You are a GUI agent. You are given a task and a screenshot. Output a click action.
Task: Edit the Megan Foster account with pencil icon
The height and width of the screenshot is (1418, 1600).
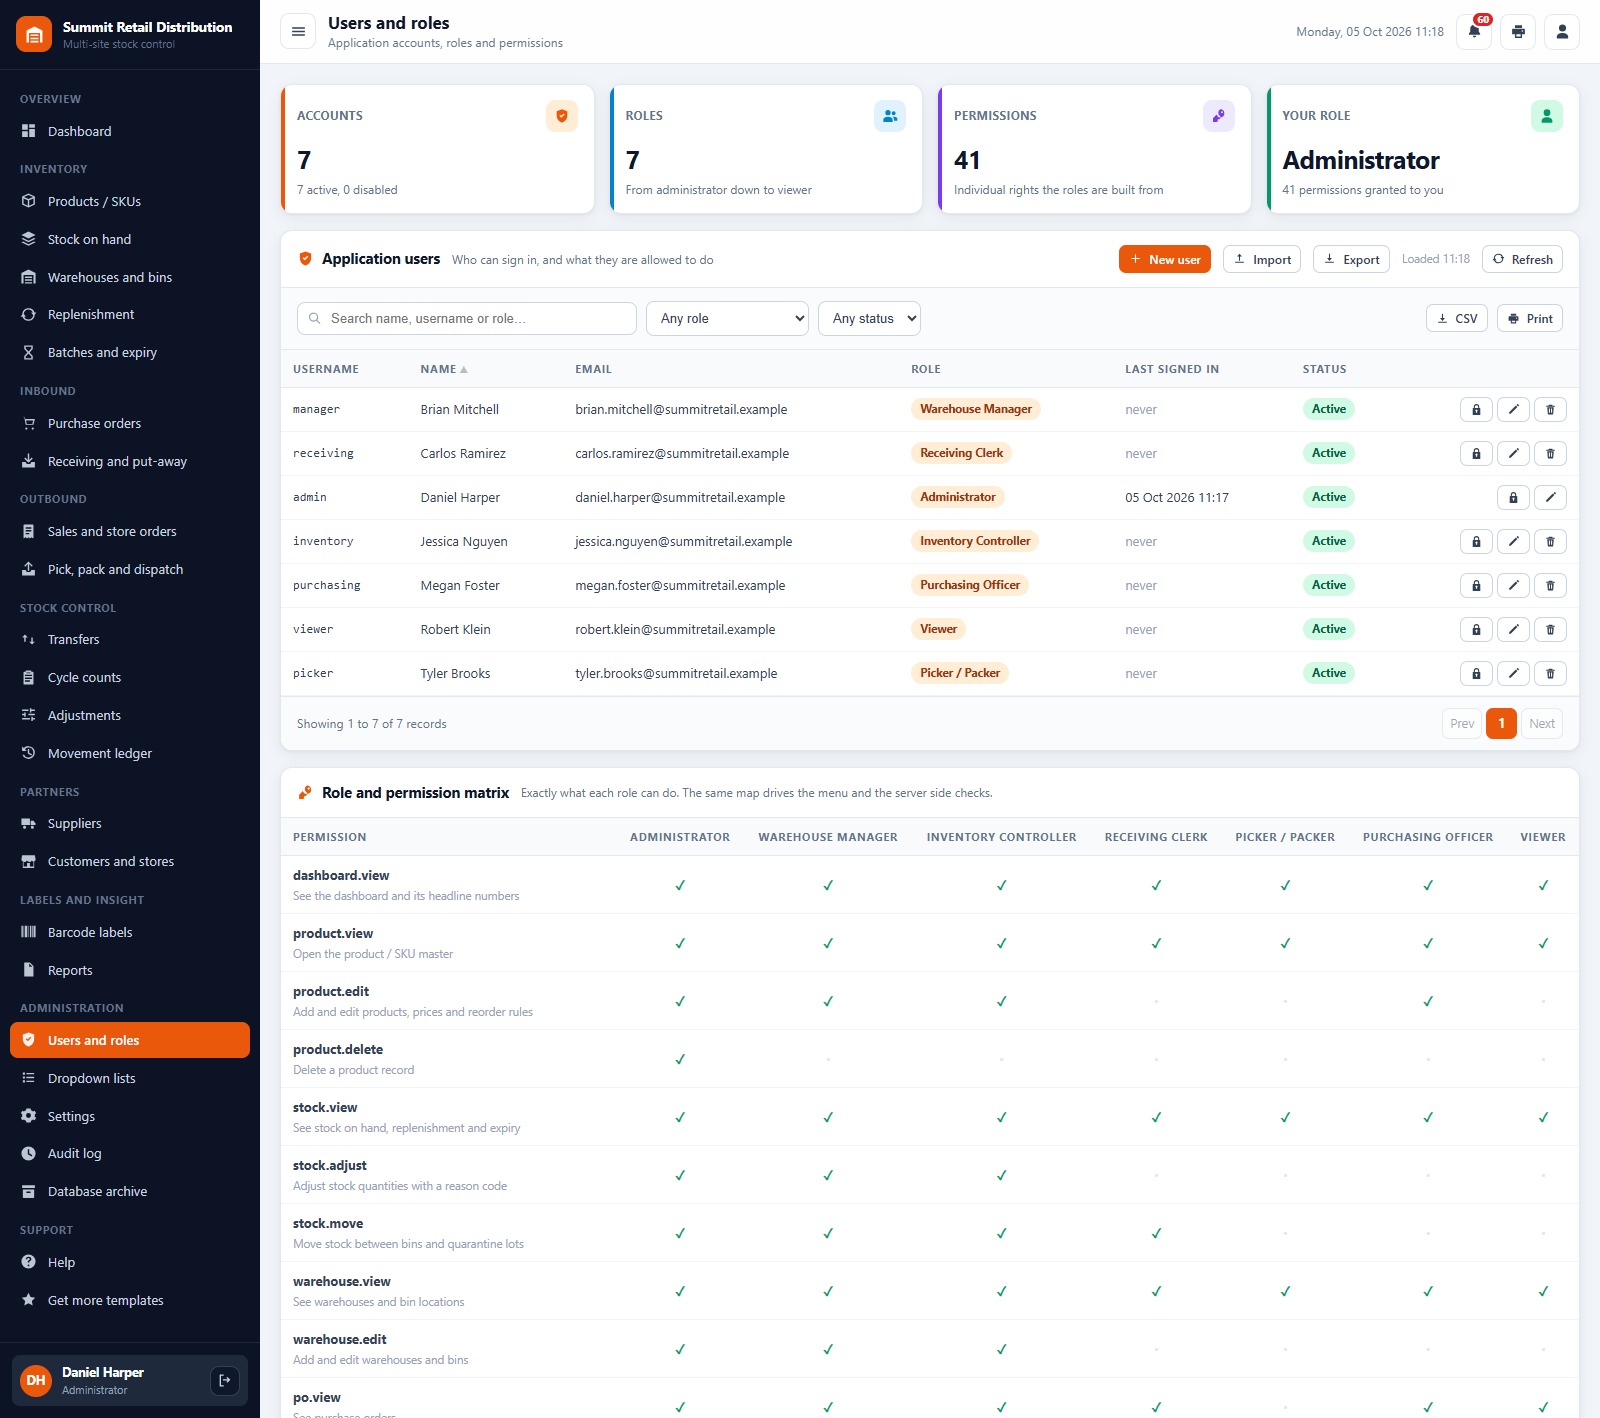tap(1513, 585)
